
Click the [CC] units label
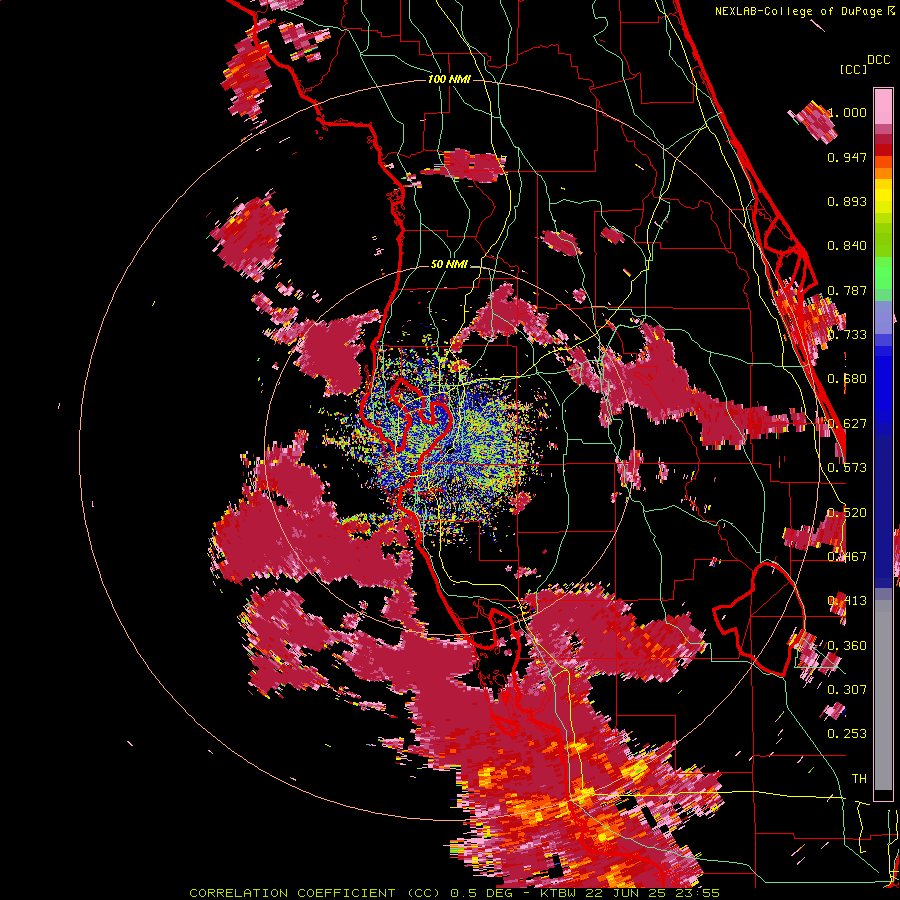(x=853, y=69)
